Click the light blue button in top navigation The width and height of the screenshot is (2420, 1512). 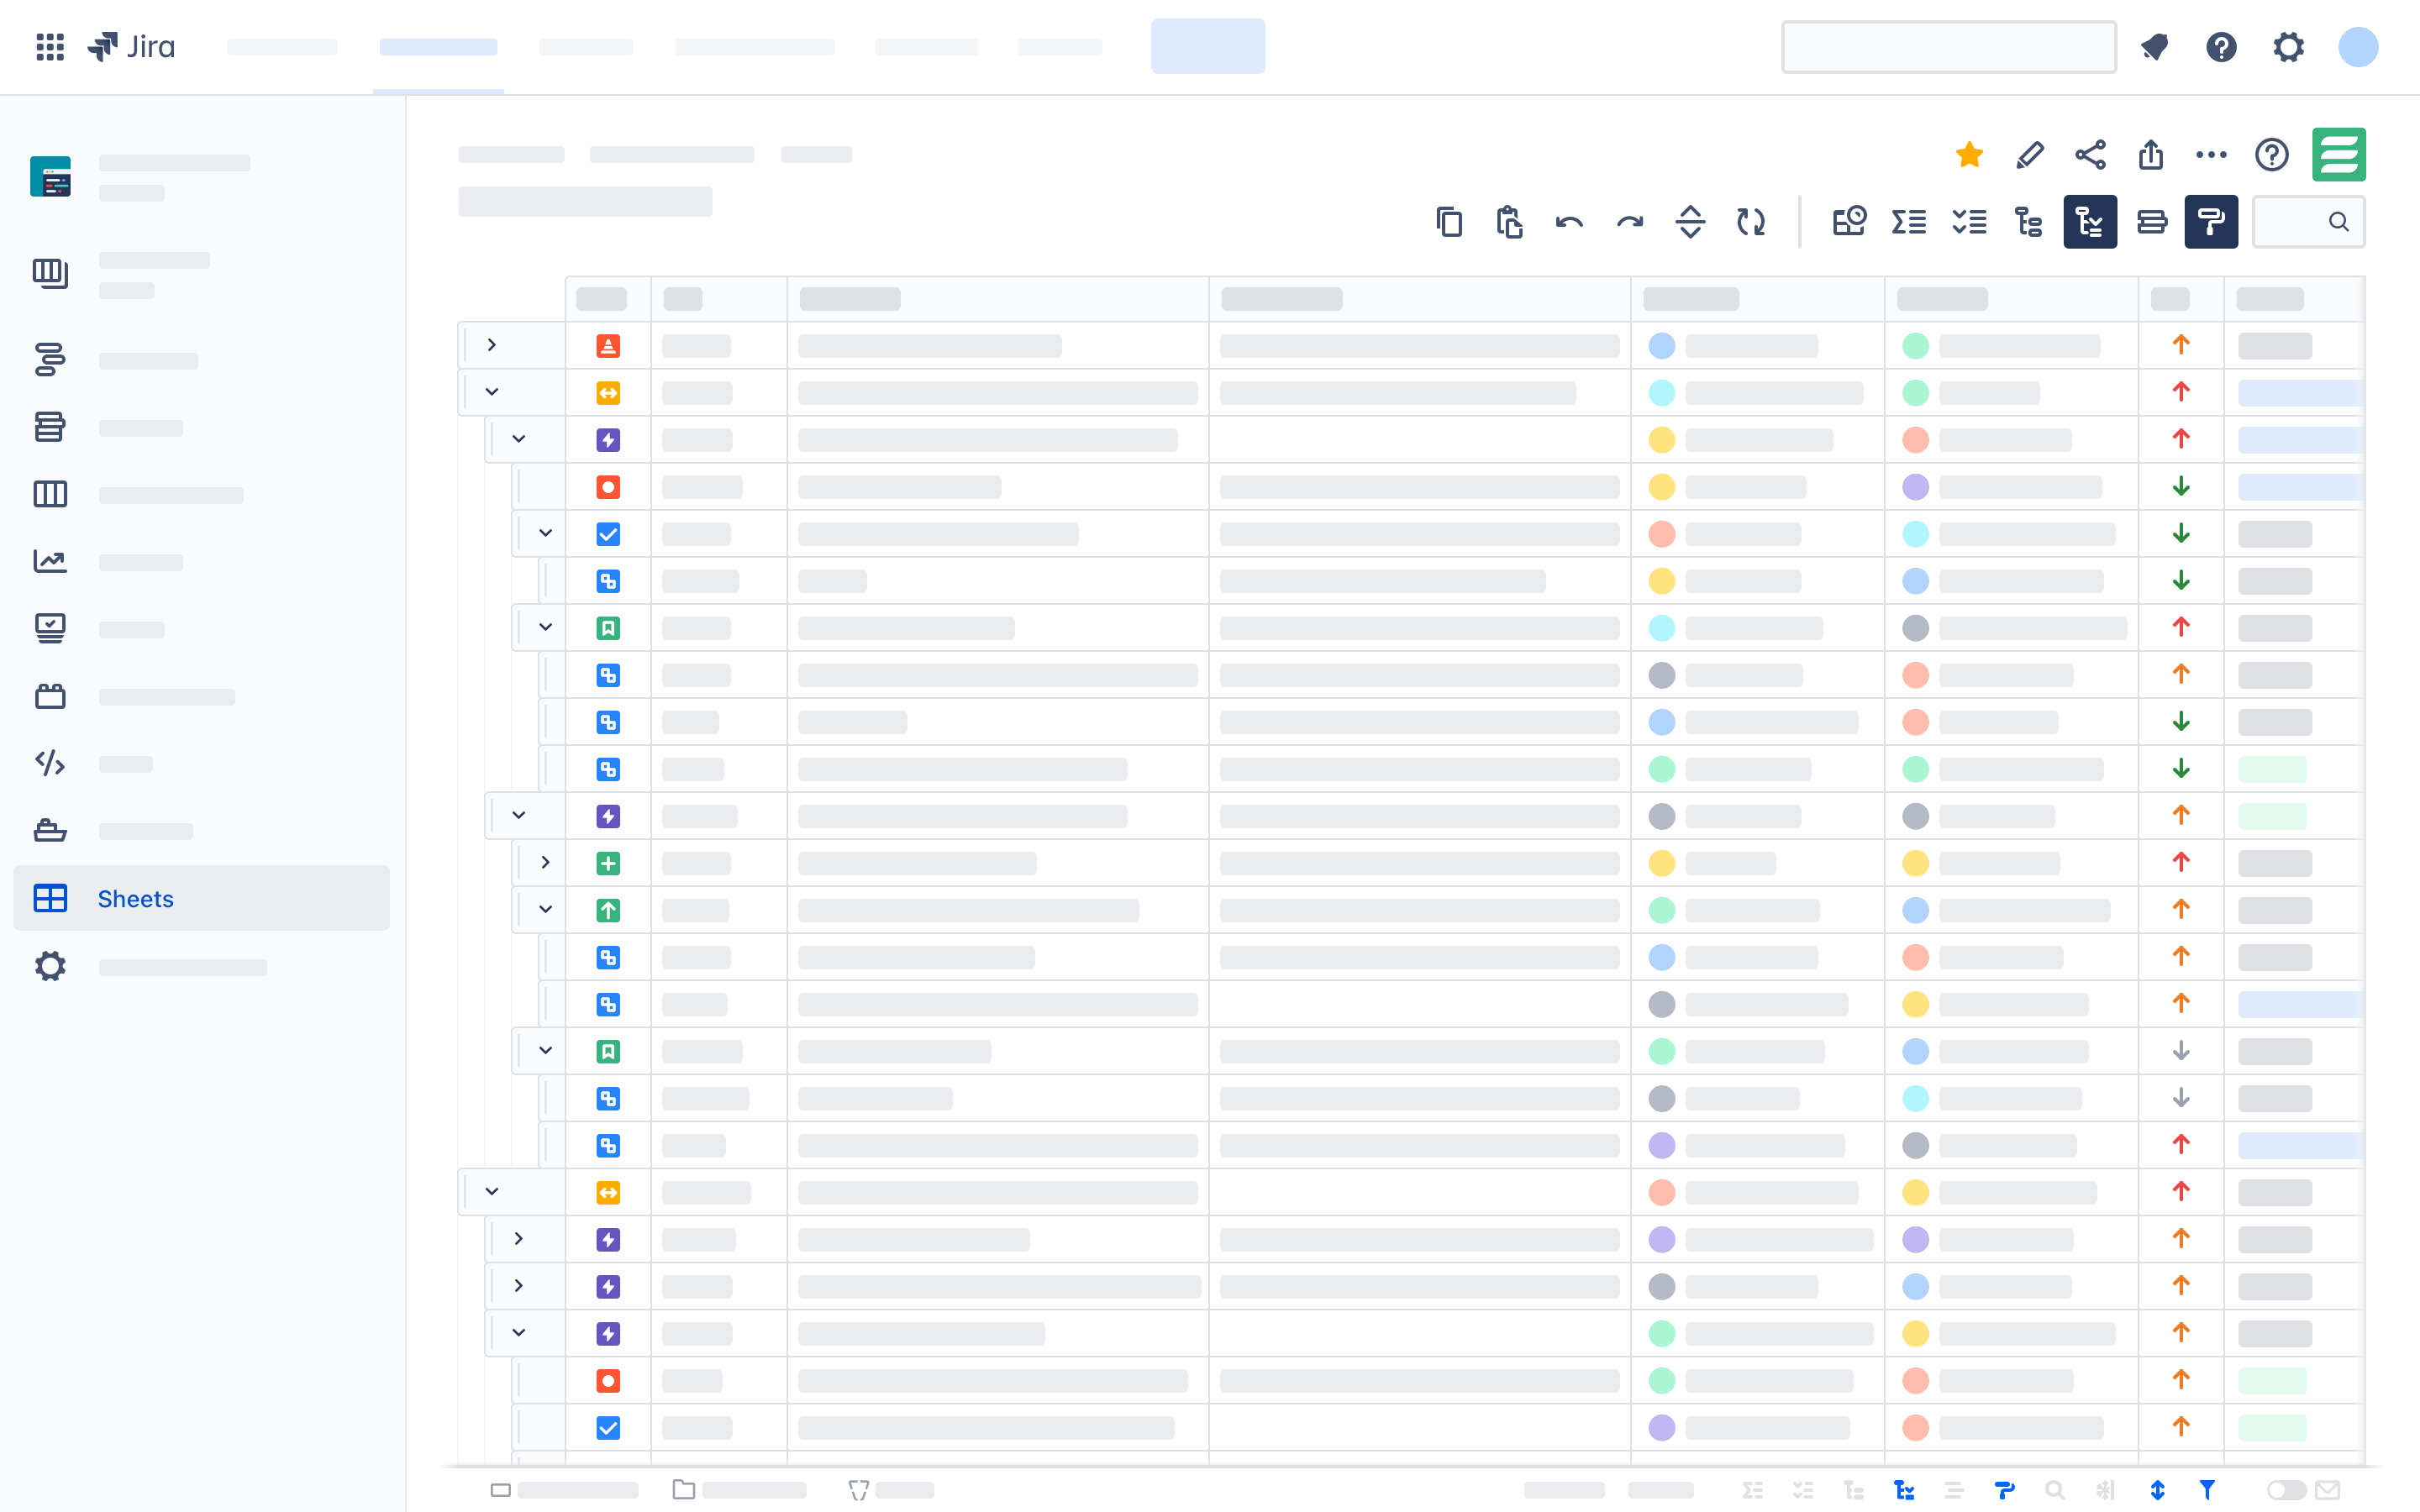(1207, 47)
